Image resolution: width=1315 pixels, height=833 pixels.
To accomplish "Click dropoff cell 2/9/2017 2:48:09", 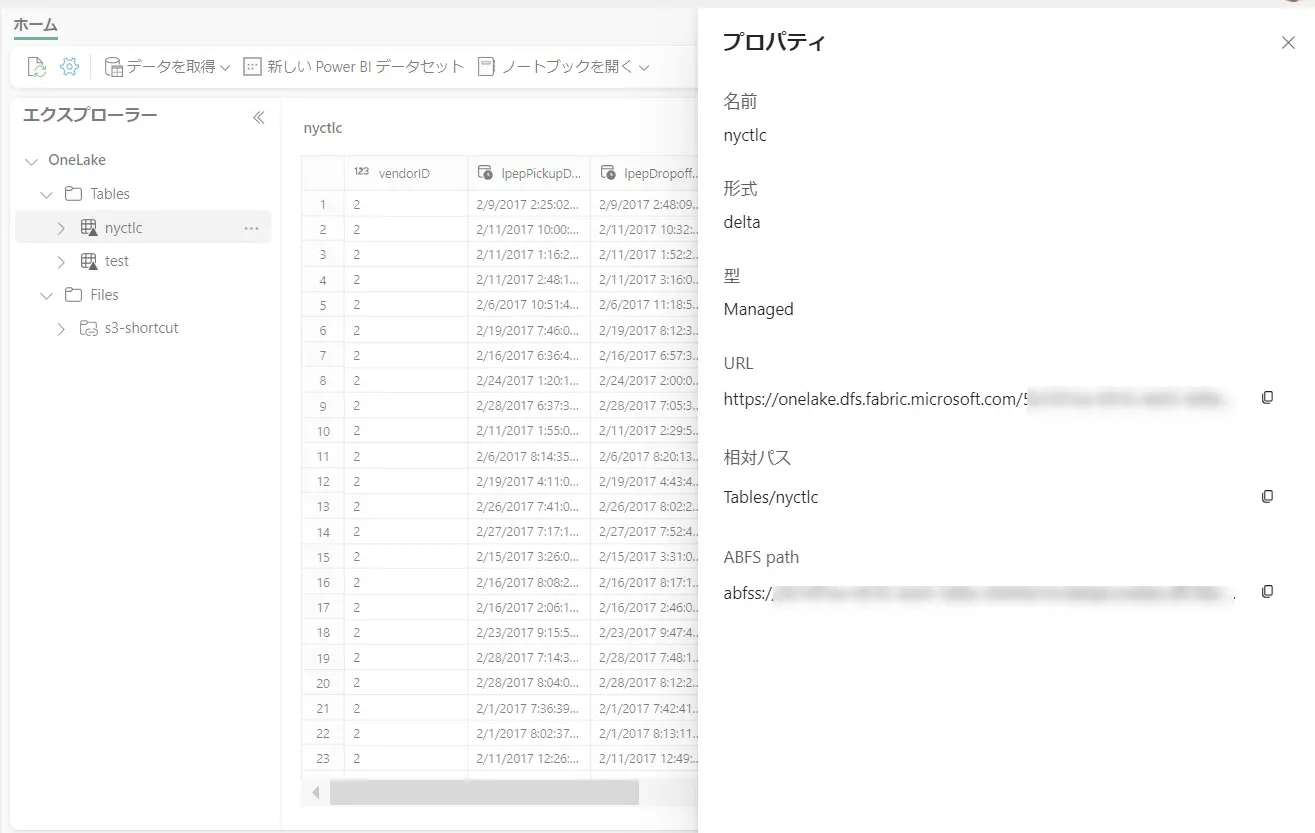I will (x=644, y=204).
